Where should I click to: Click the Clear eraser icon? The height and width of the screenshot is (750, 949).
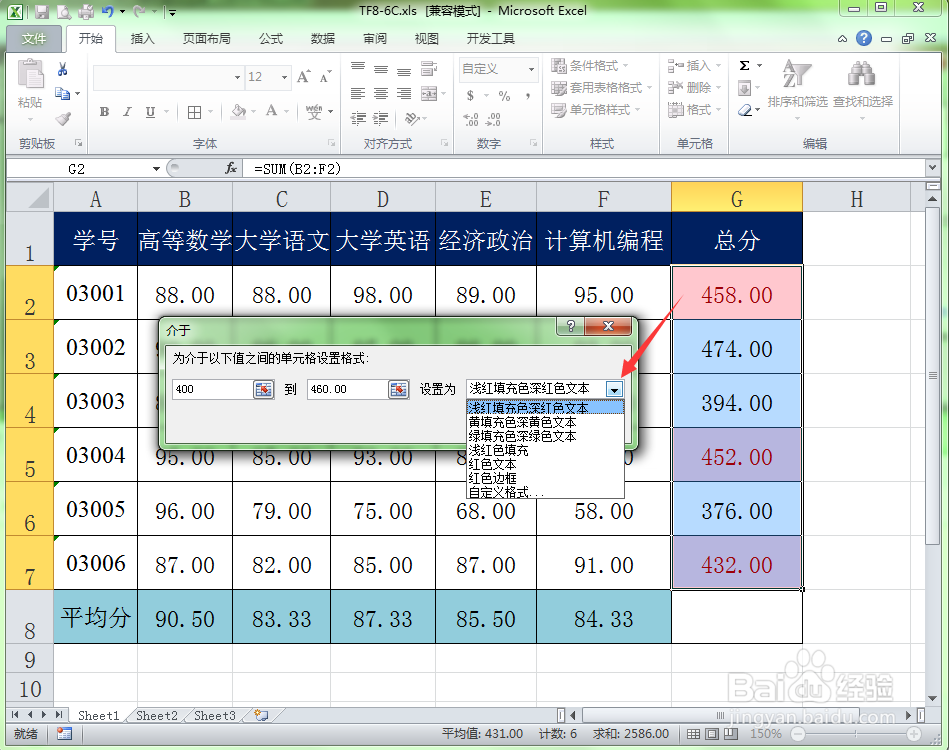coord(746,110)
